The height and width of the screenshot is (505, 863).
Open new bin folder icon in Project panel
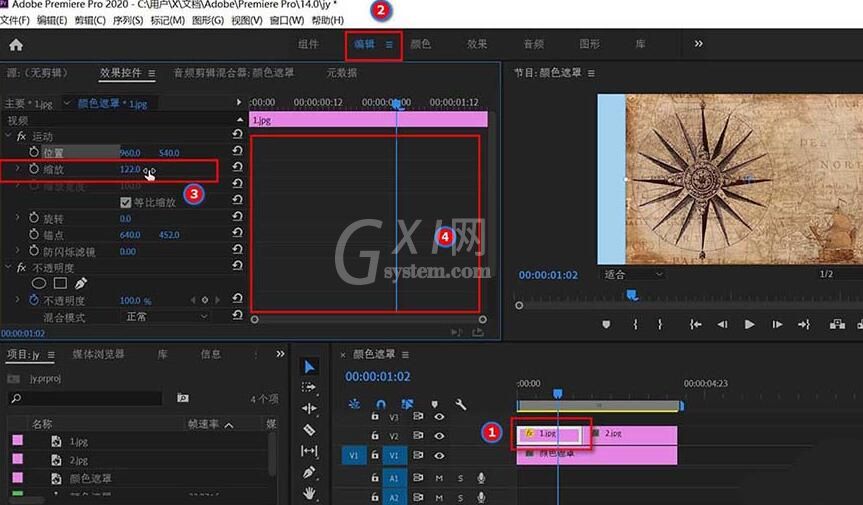click(183, 398)
